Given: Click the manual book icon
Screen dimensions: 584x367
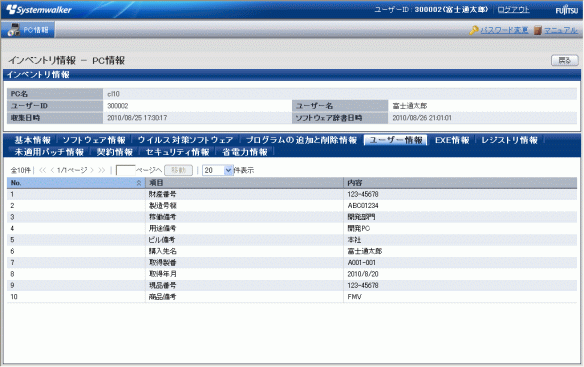Looking at the screenshot, I should [x=538, y=30].
